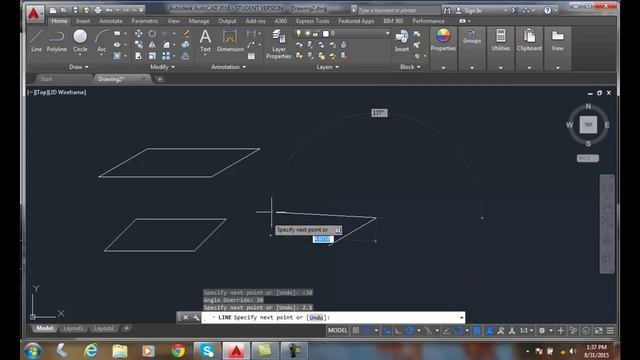Open the annotation scale 1:1 dropdown
This screenshot has width=640, height=360.
(527, 331)
